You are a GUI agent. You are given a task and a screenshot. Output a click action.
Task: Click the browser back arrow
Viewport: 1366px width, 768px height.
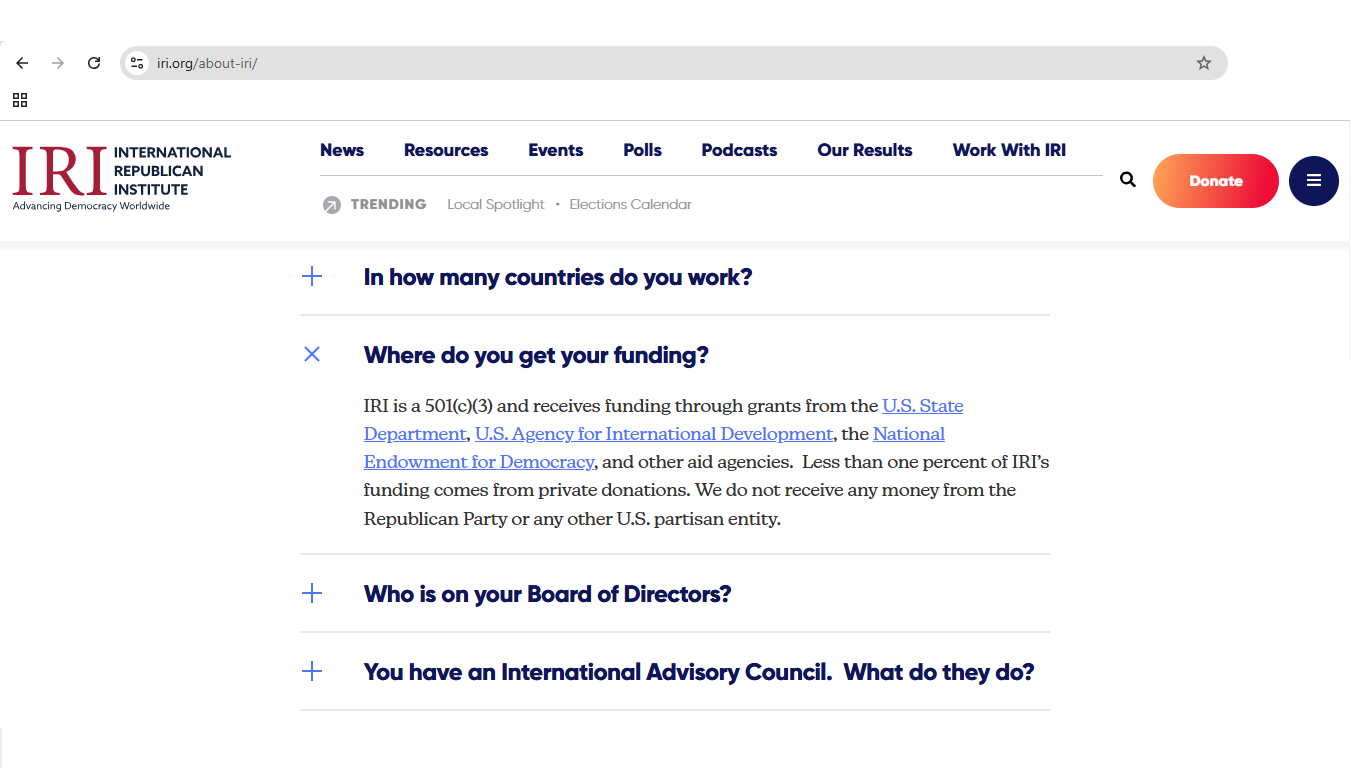tap(22, 63)
